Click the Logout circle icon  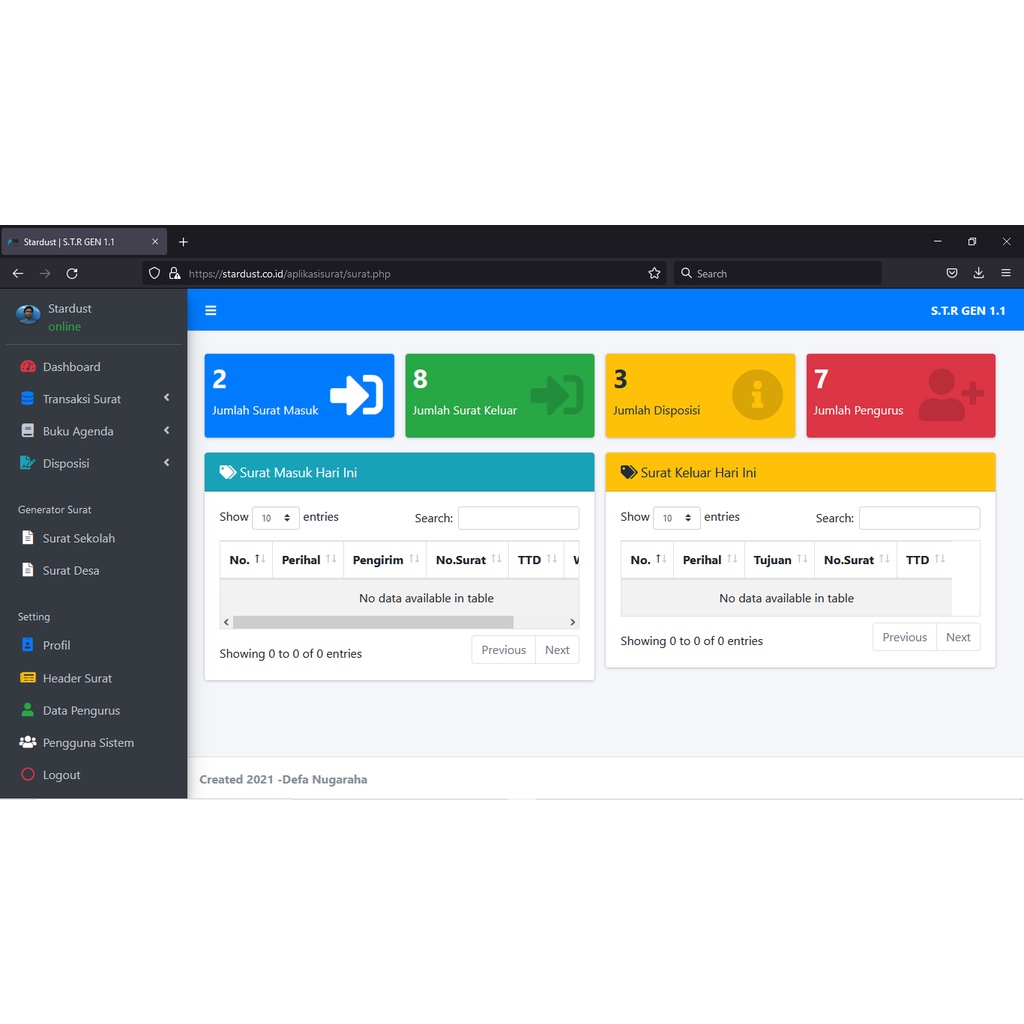[x=28, y=775]
